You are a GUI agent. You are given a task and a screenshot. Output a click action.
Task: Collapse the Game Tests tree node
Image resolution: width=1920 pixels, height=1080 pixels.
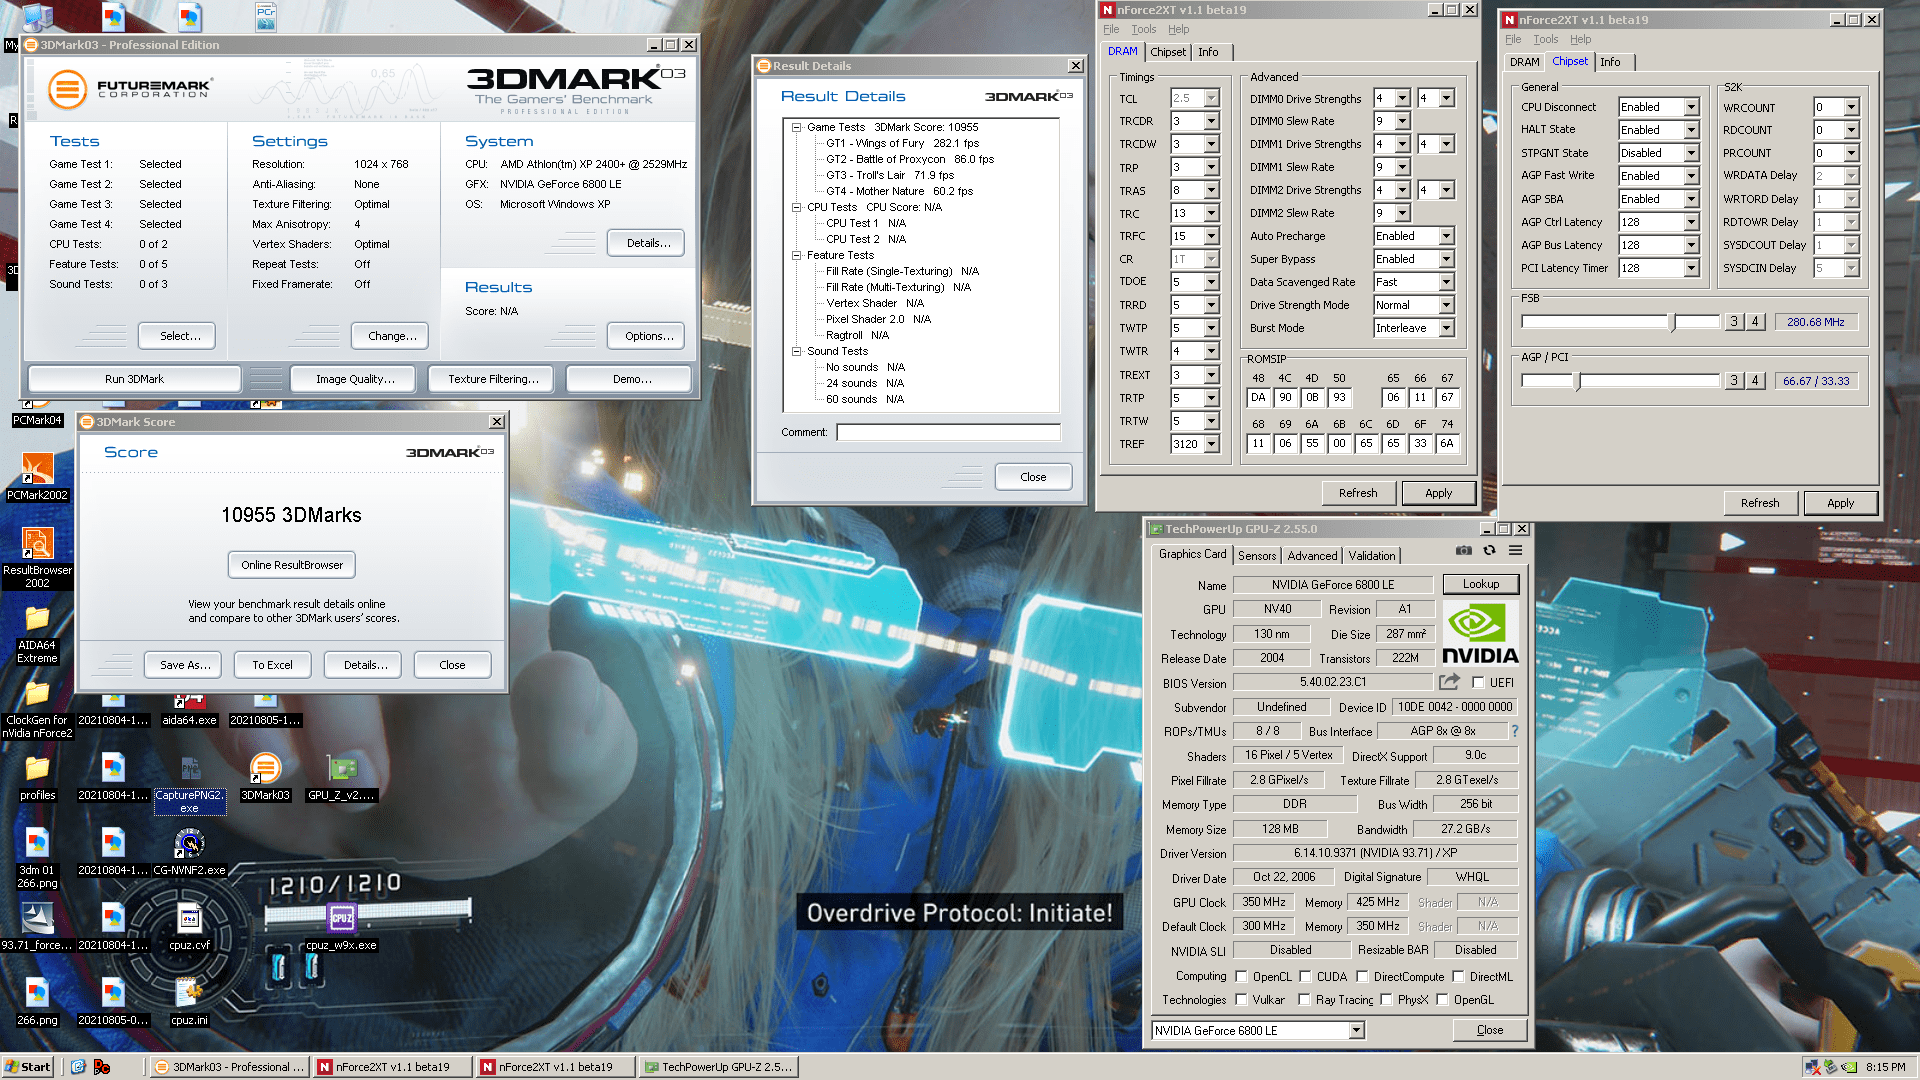click(x=797, y=127)
